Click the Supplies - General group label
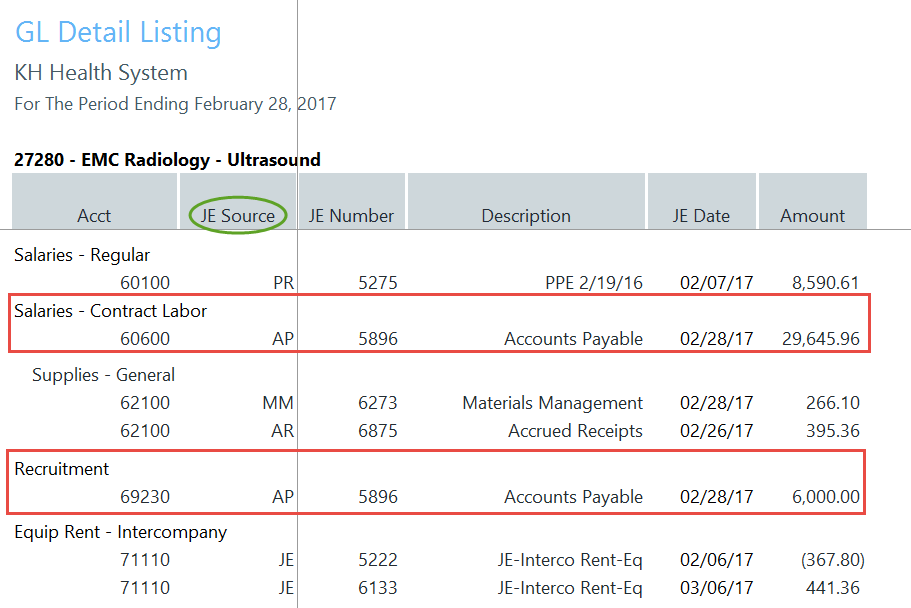911x608 pixels. click(x=103, y=375)
